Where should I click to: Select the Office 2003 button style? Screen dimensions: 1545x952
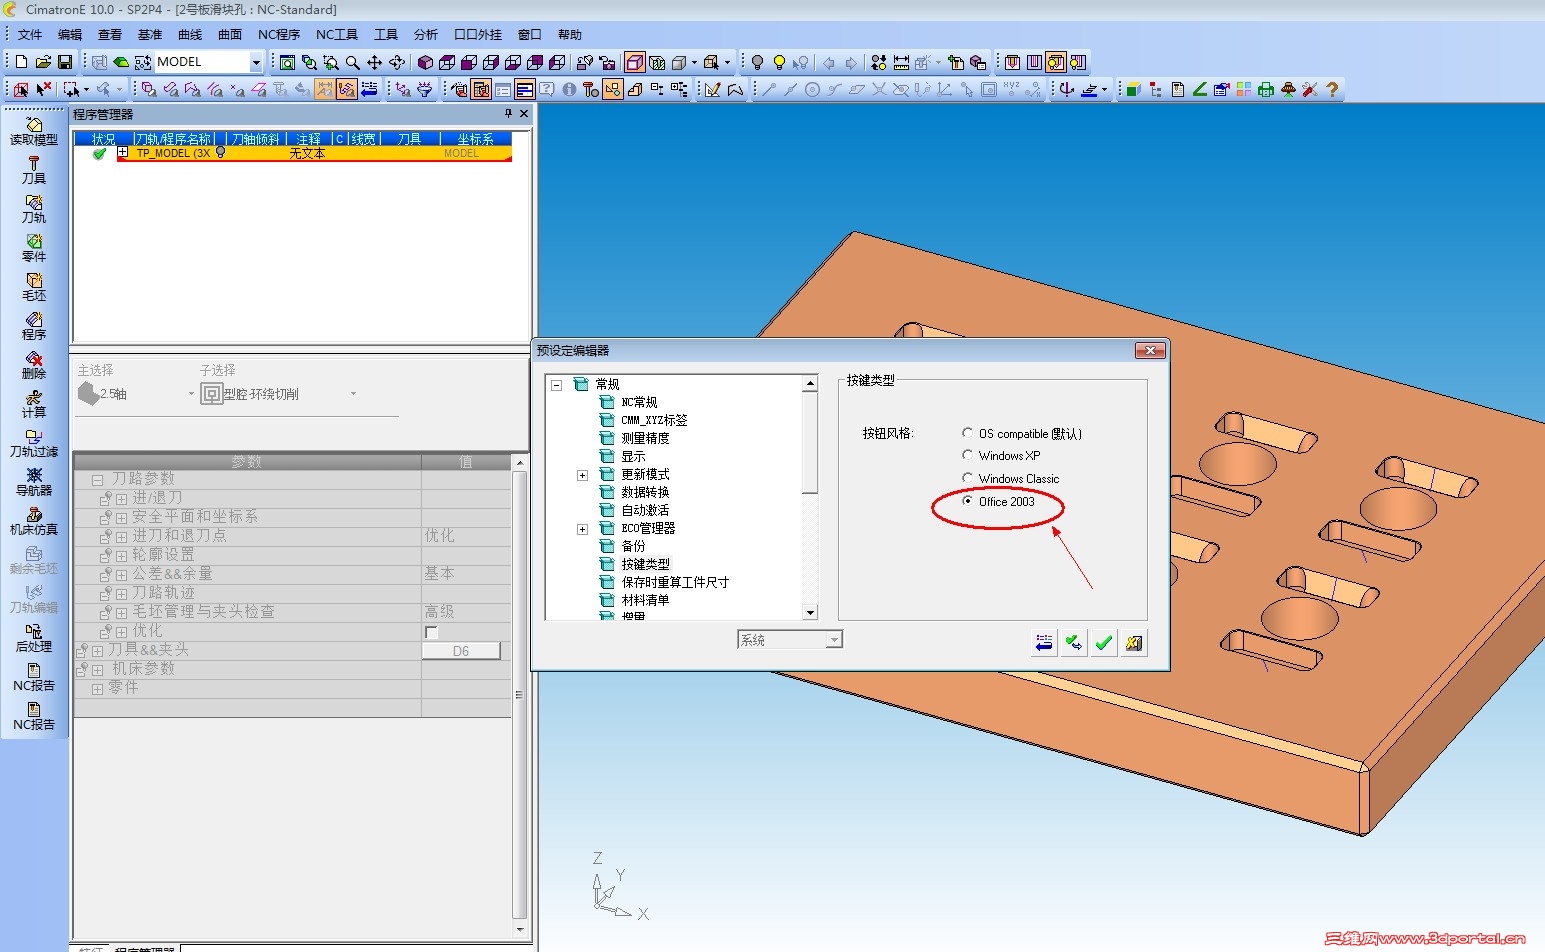click(x=967, y=501)
